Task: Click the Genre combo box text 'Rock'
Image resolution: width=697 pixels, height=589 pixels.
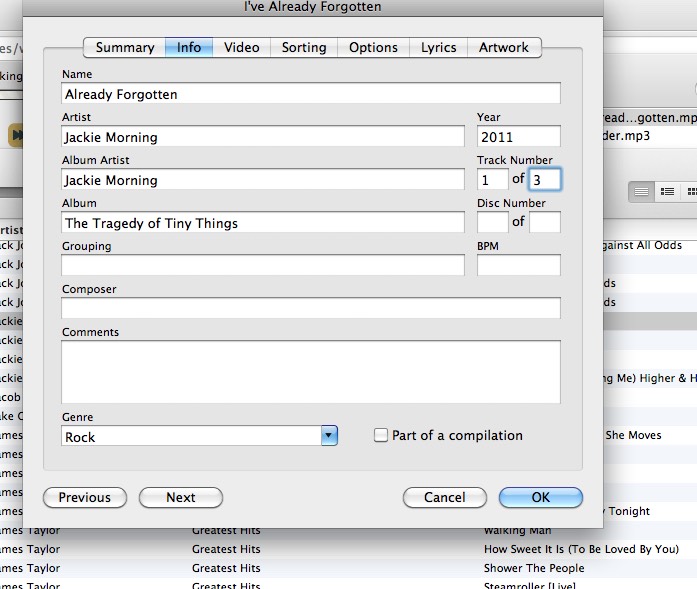Action: [191, 436]
